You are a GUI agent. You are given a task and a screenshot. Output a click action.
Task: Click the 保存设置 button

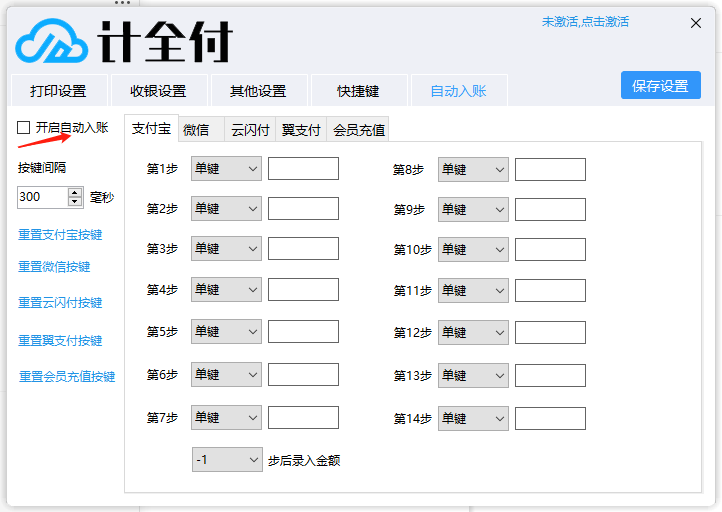[x=661, y=85]
